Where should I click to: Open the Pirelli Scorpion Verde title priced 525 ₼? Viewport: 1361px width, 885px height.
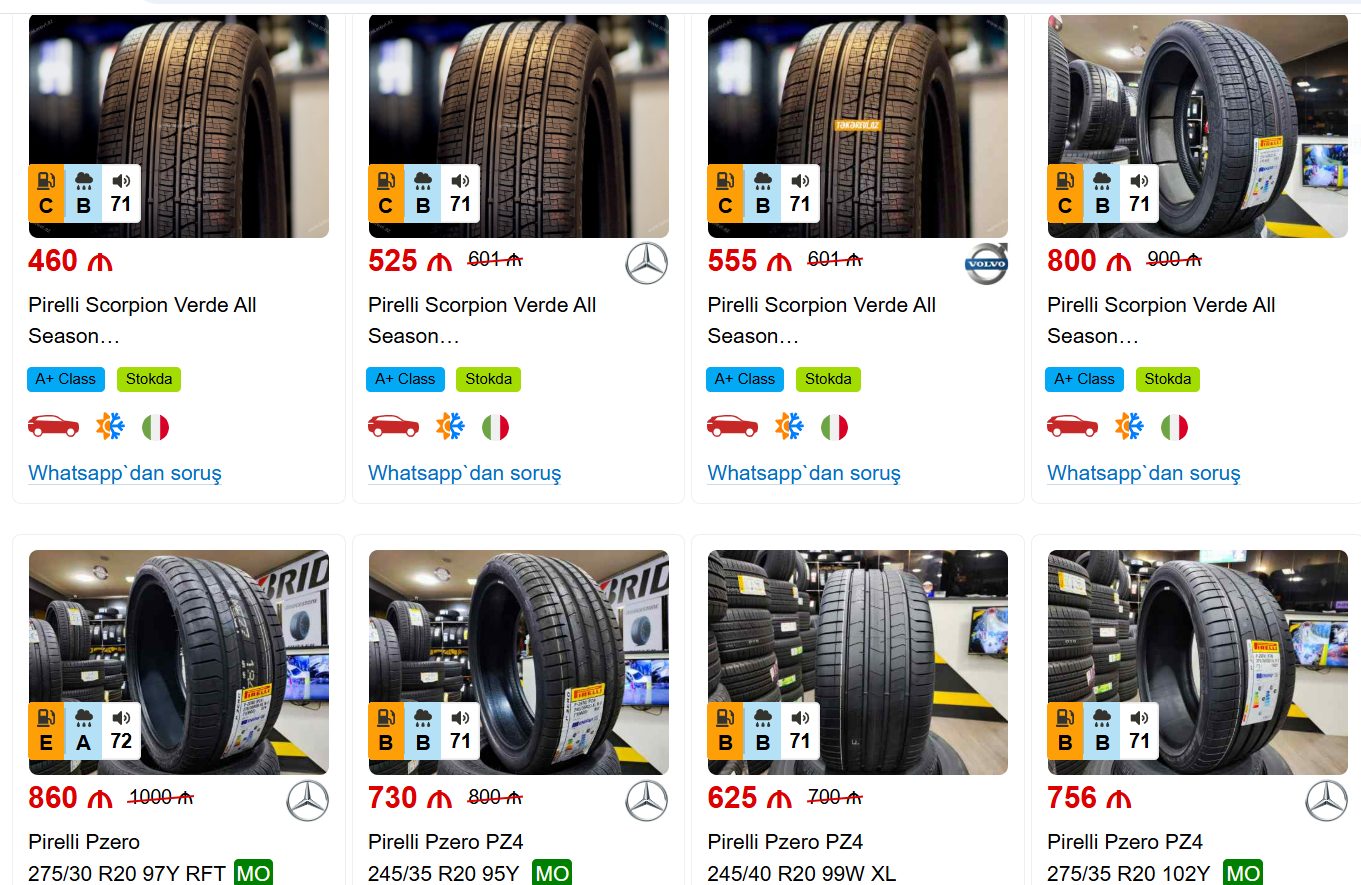(x=482, y=320)
